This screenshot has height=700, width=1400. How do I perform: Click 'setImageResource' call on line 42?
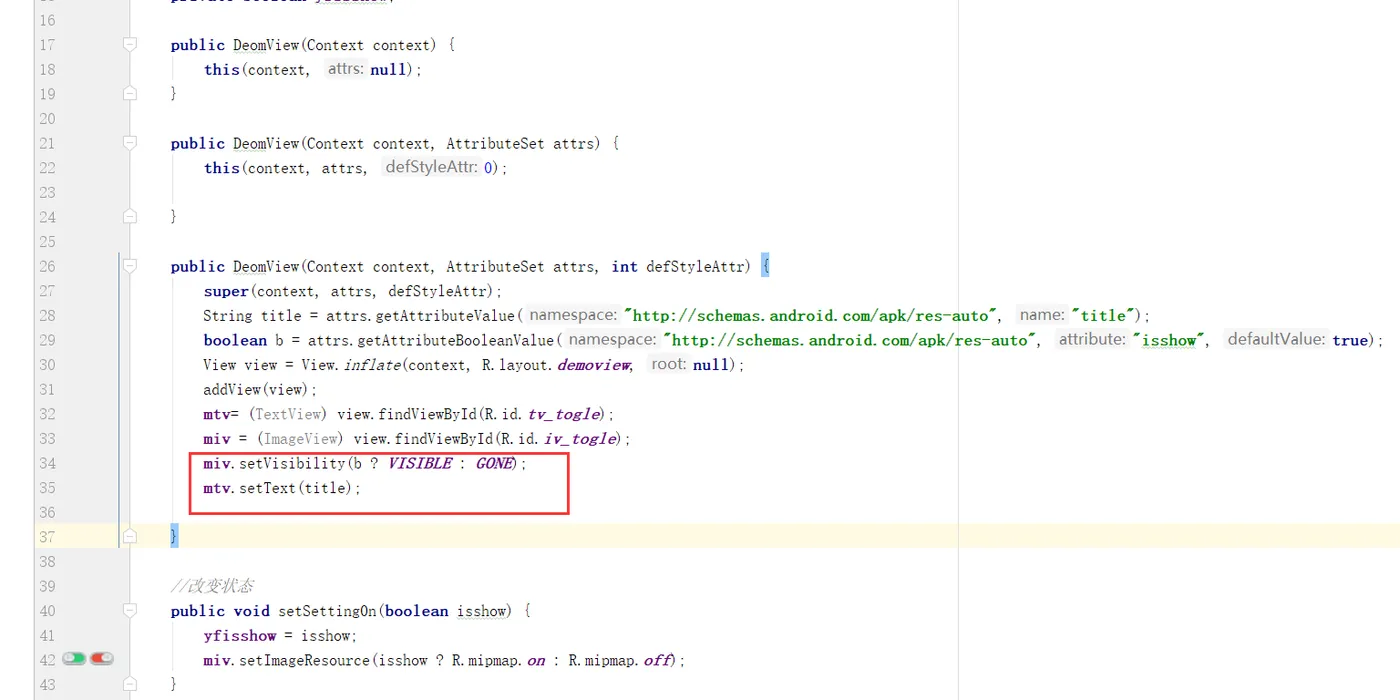pos(305,660)
